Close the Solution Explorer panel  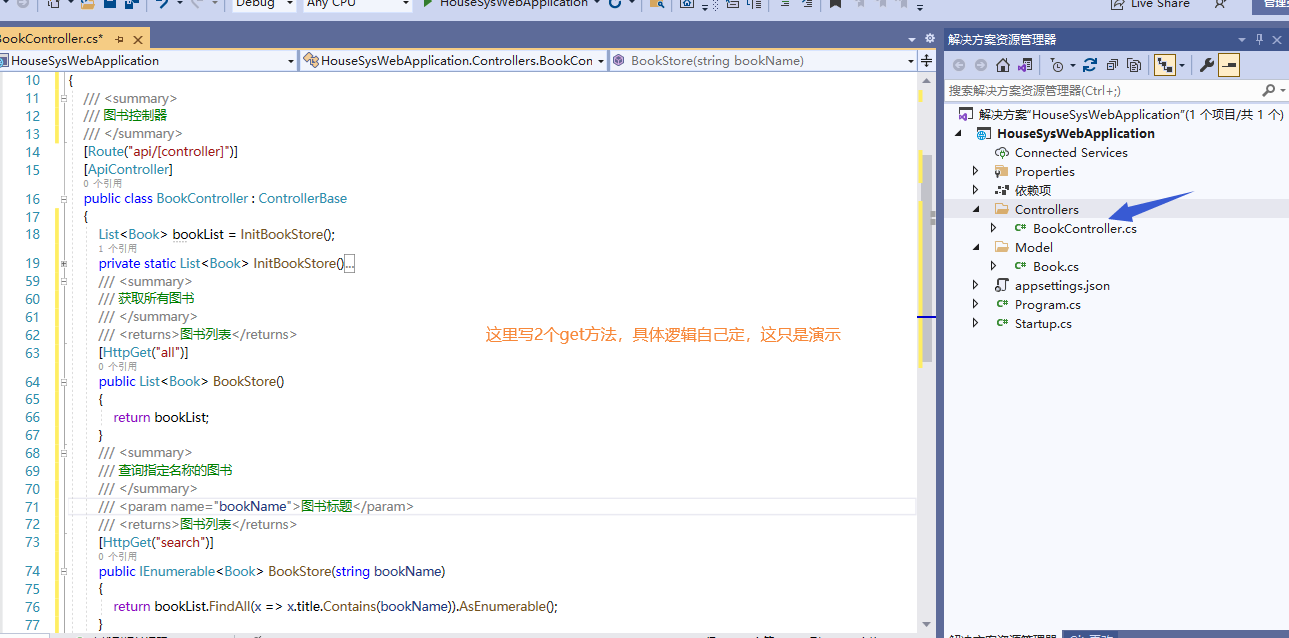point(1277,40)
